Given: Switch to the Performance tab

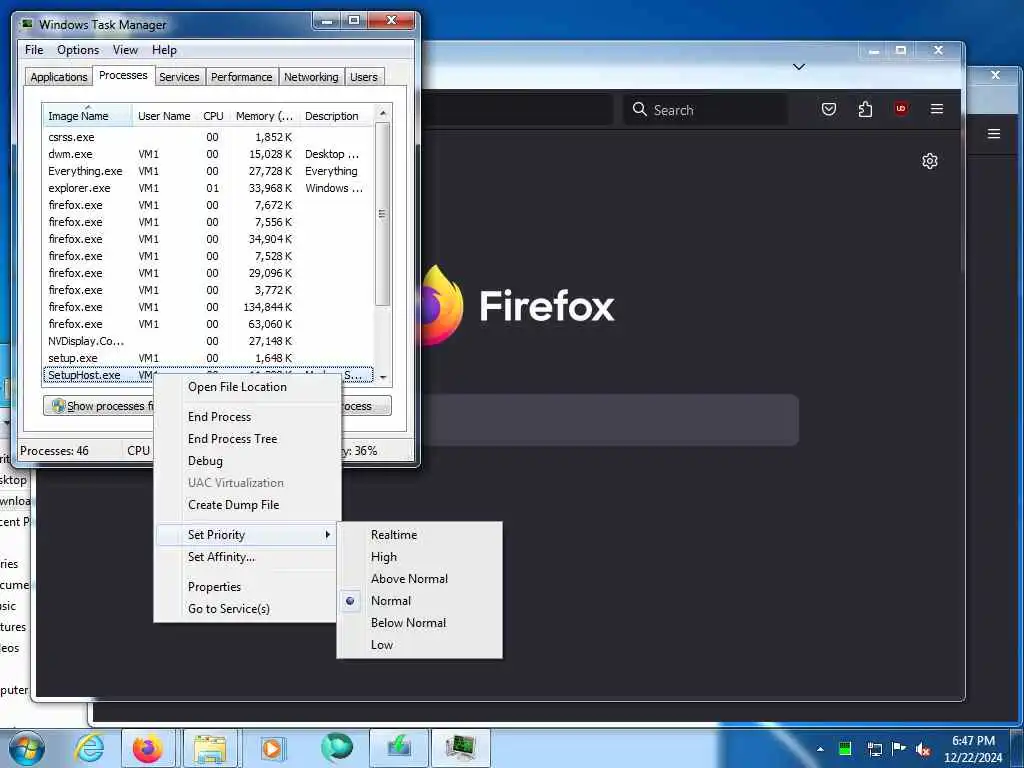Looking at the screenshot, I should pyautogui.click(x=242, y=77).
